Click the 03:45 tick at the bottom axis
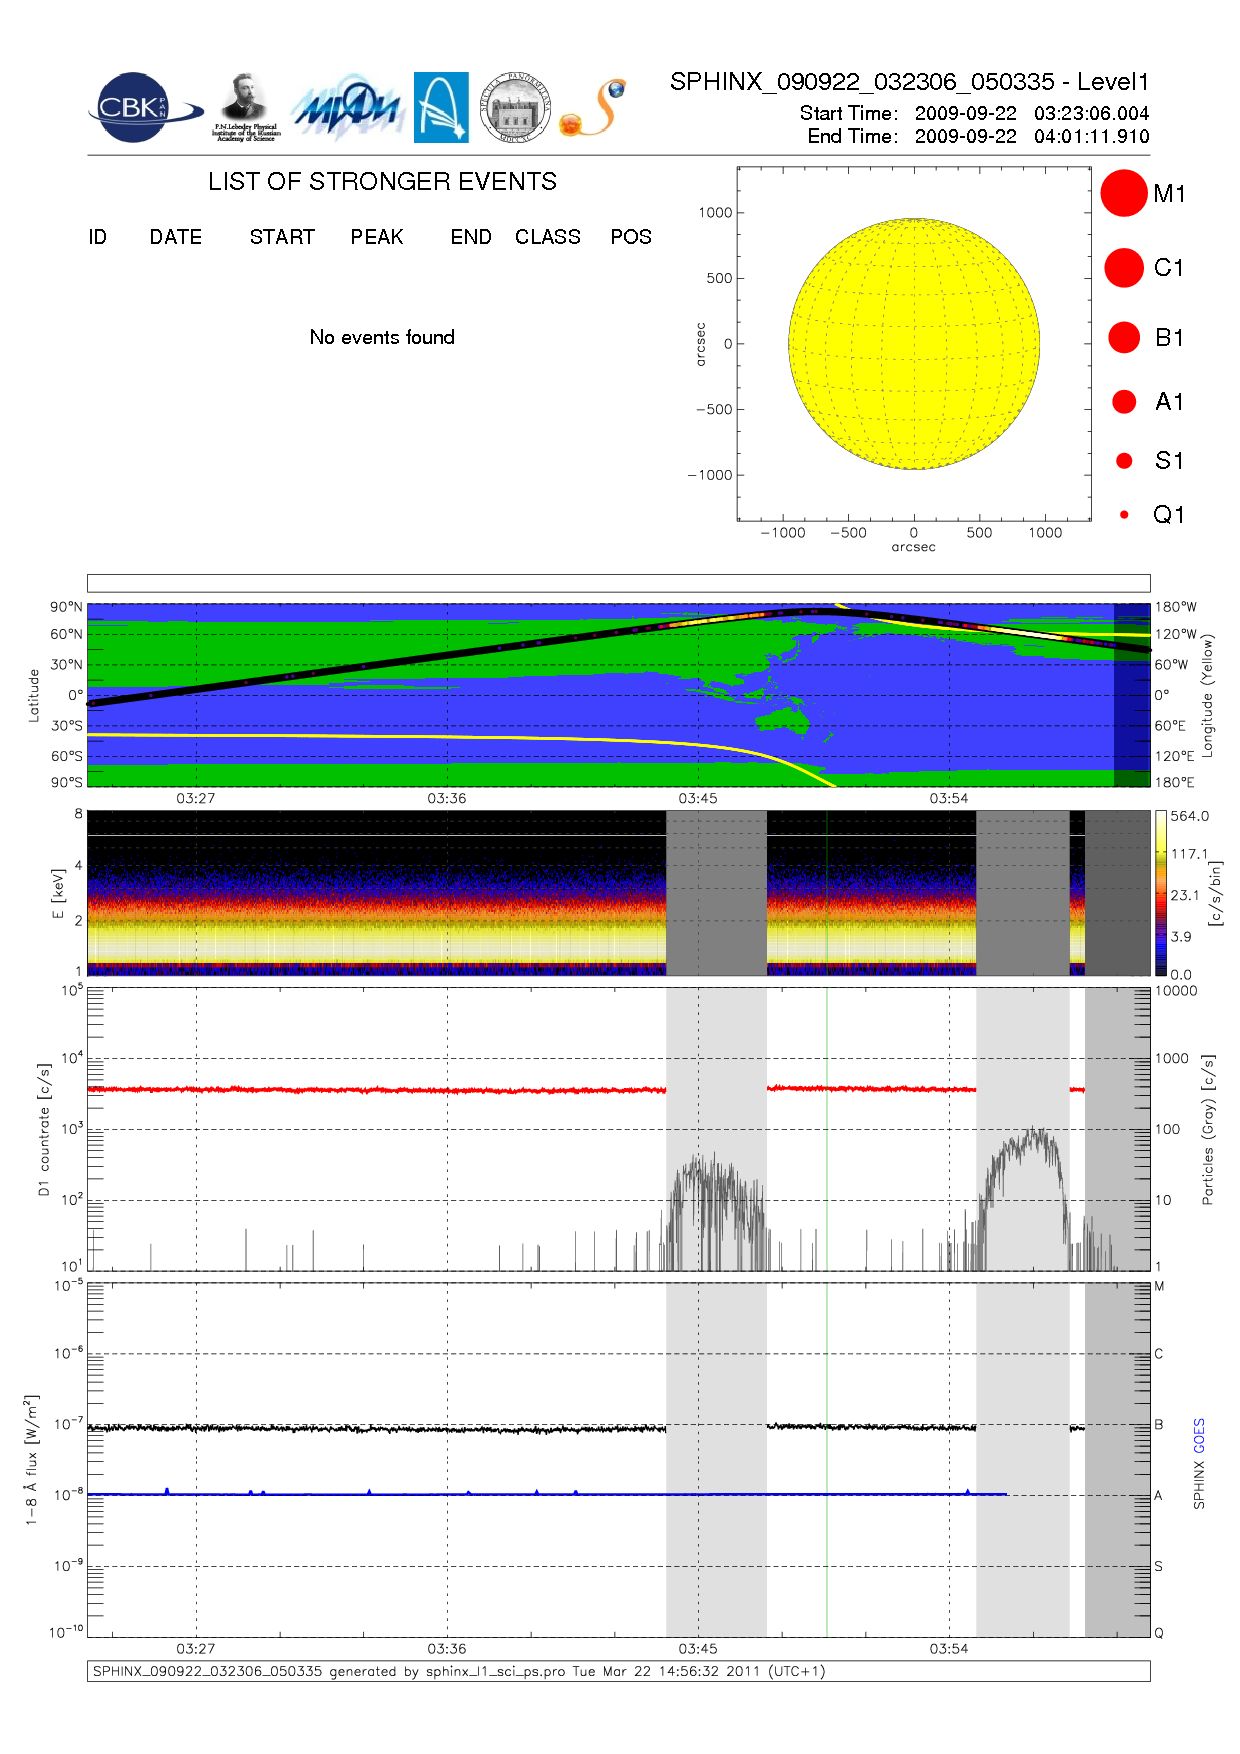The height and width of the screenshot is (1754, 1240). [698, 1648]
